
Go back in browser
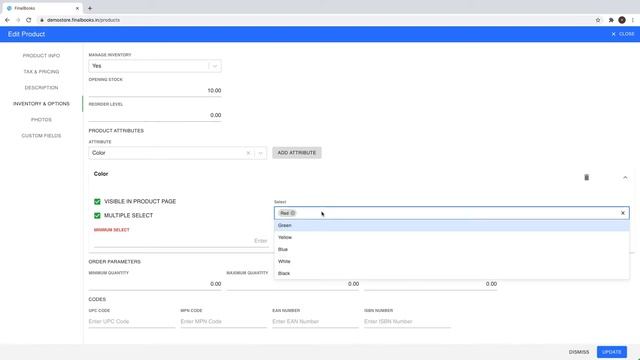pos(7,20)
